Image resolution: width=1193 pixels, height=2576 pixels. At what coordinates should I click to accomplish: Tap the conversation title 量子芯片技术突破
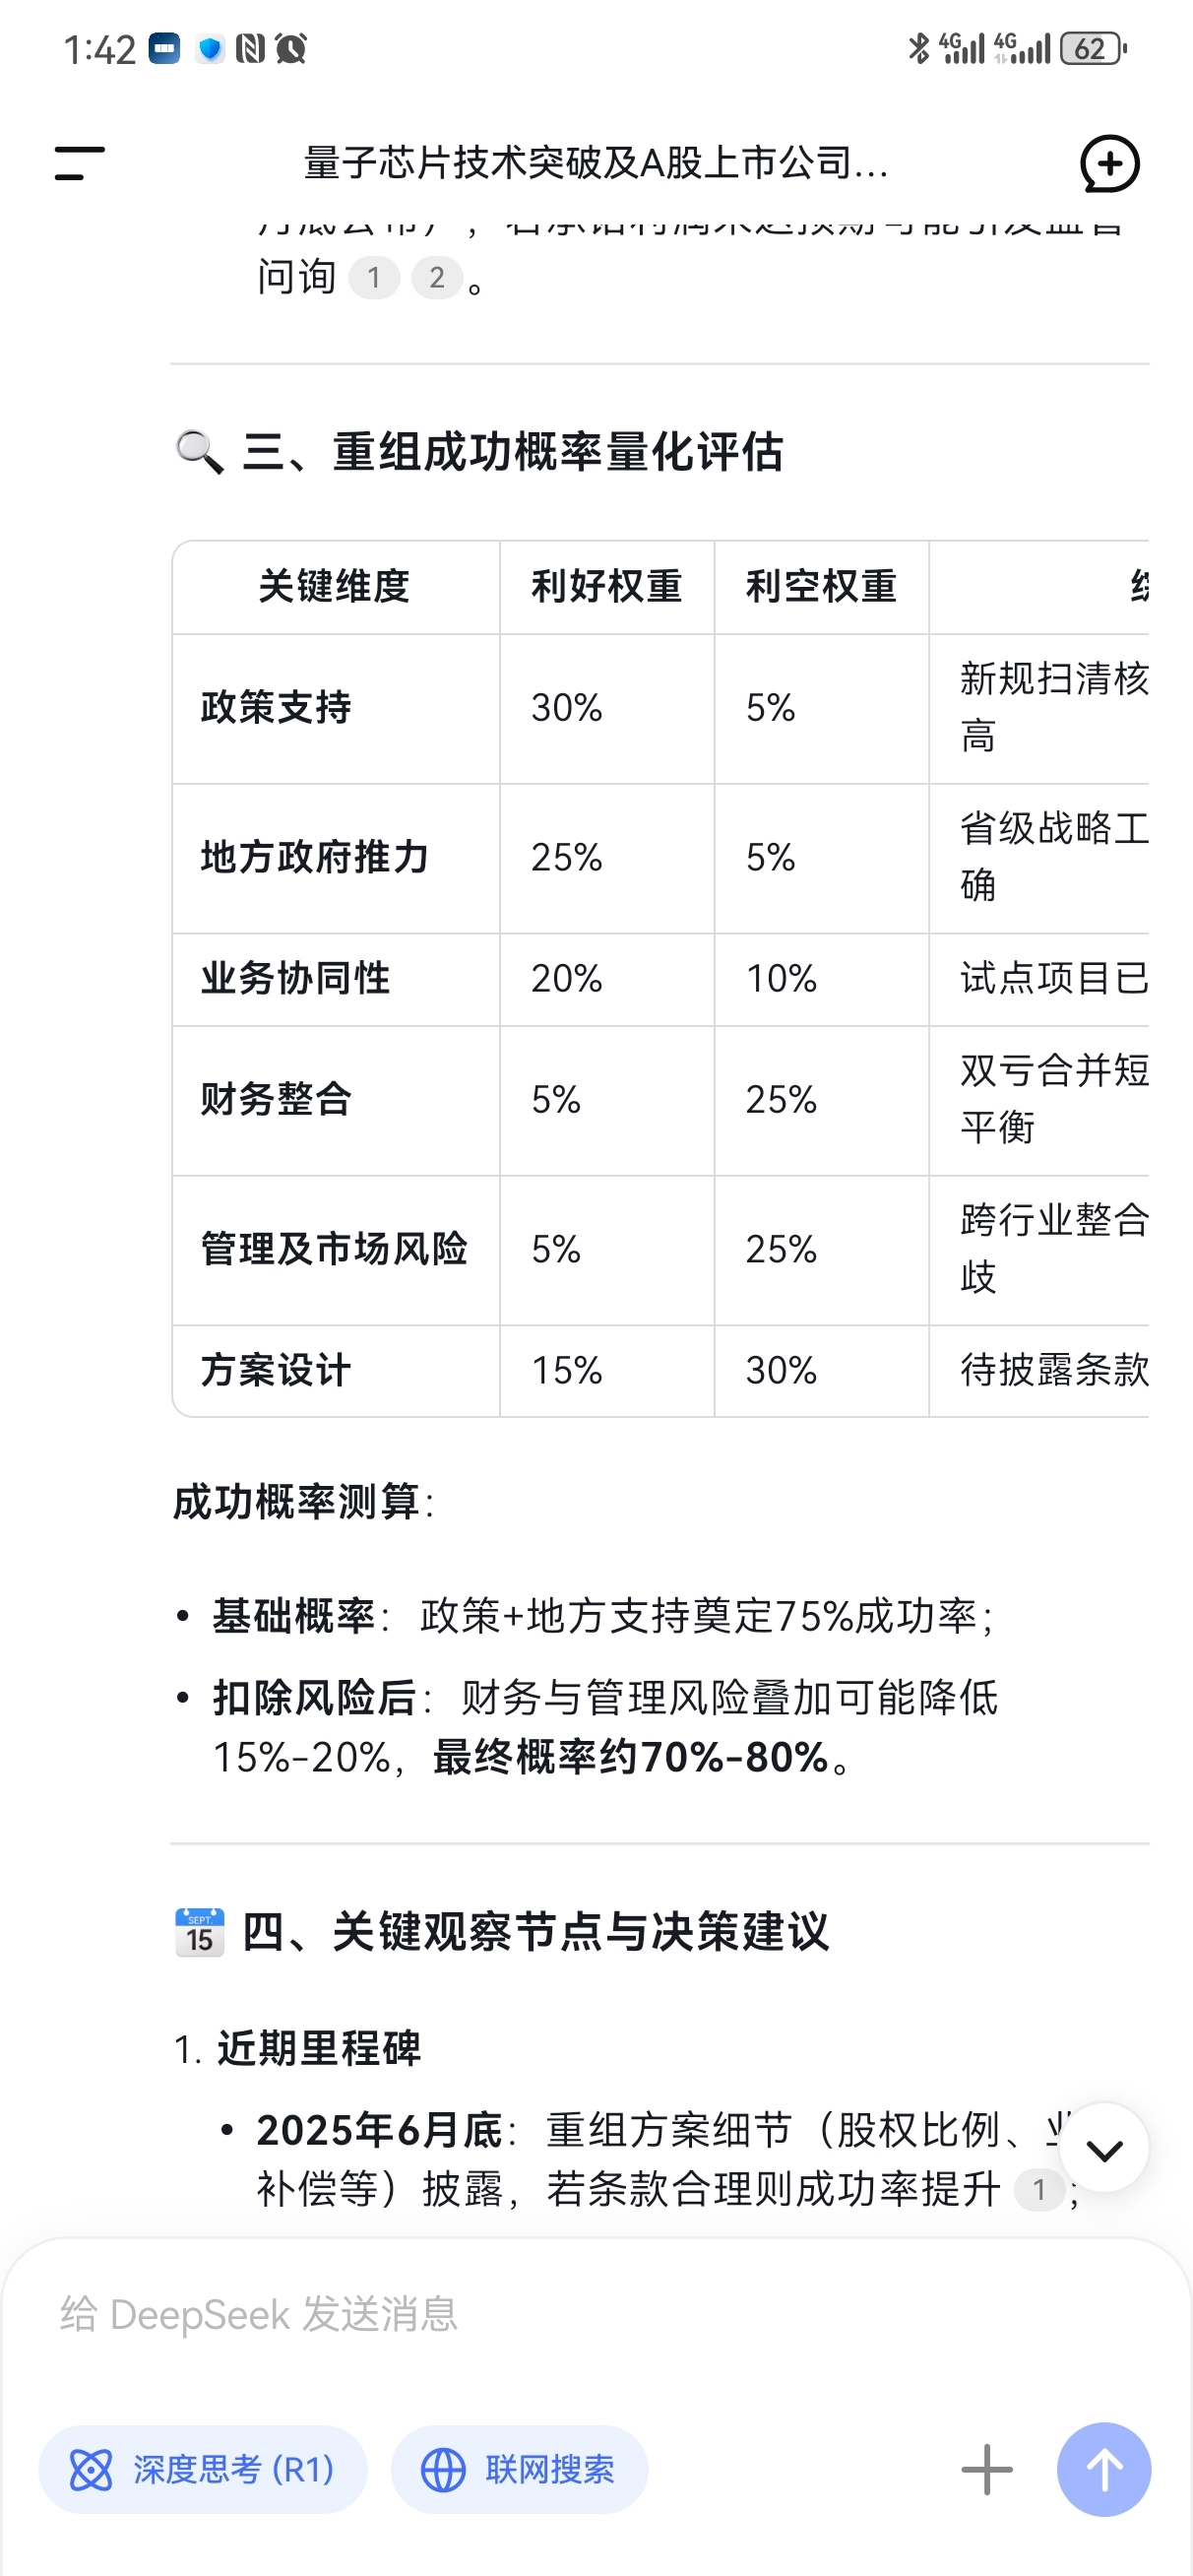click(x=596, y=163)
